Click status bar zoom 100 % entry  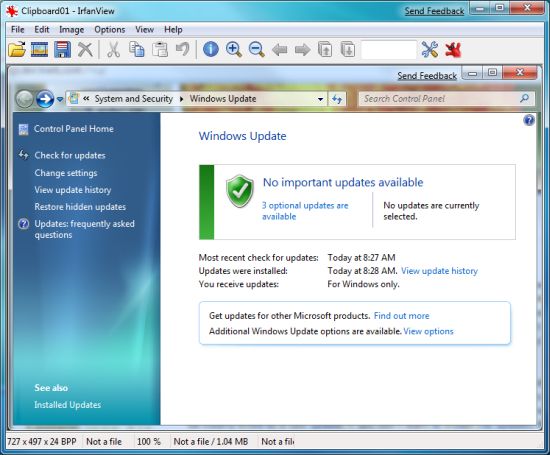pos(148,442)
